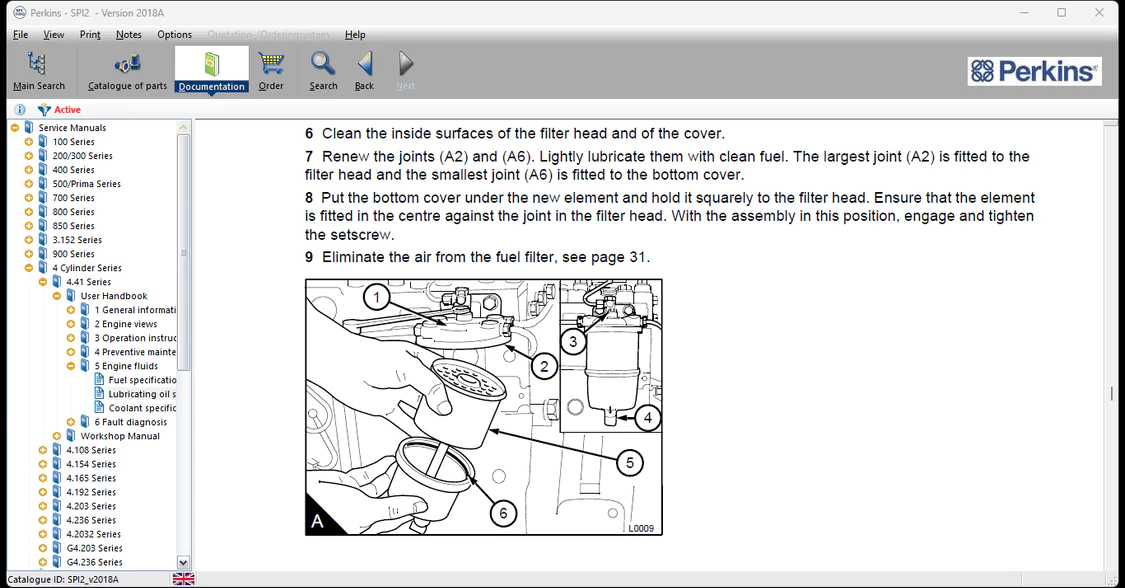1125x588 pixels.
Task: Open the Main Search tool
Action: click(38, 70)
